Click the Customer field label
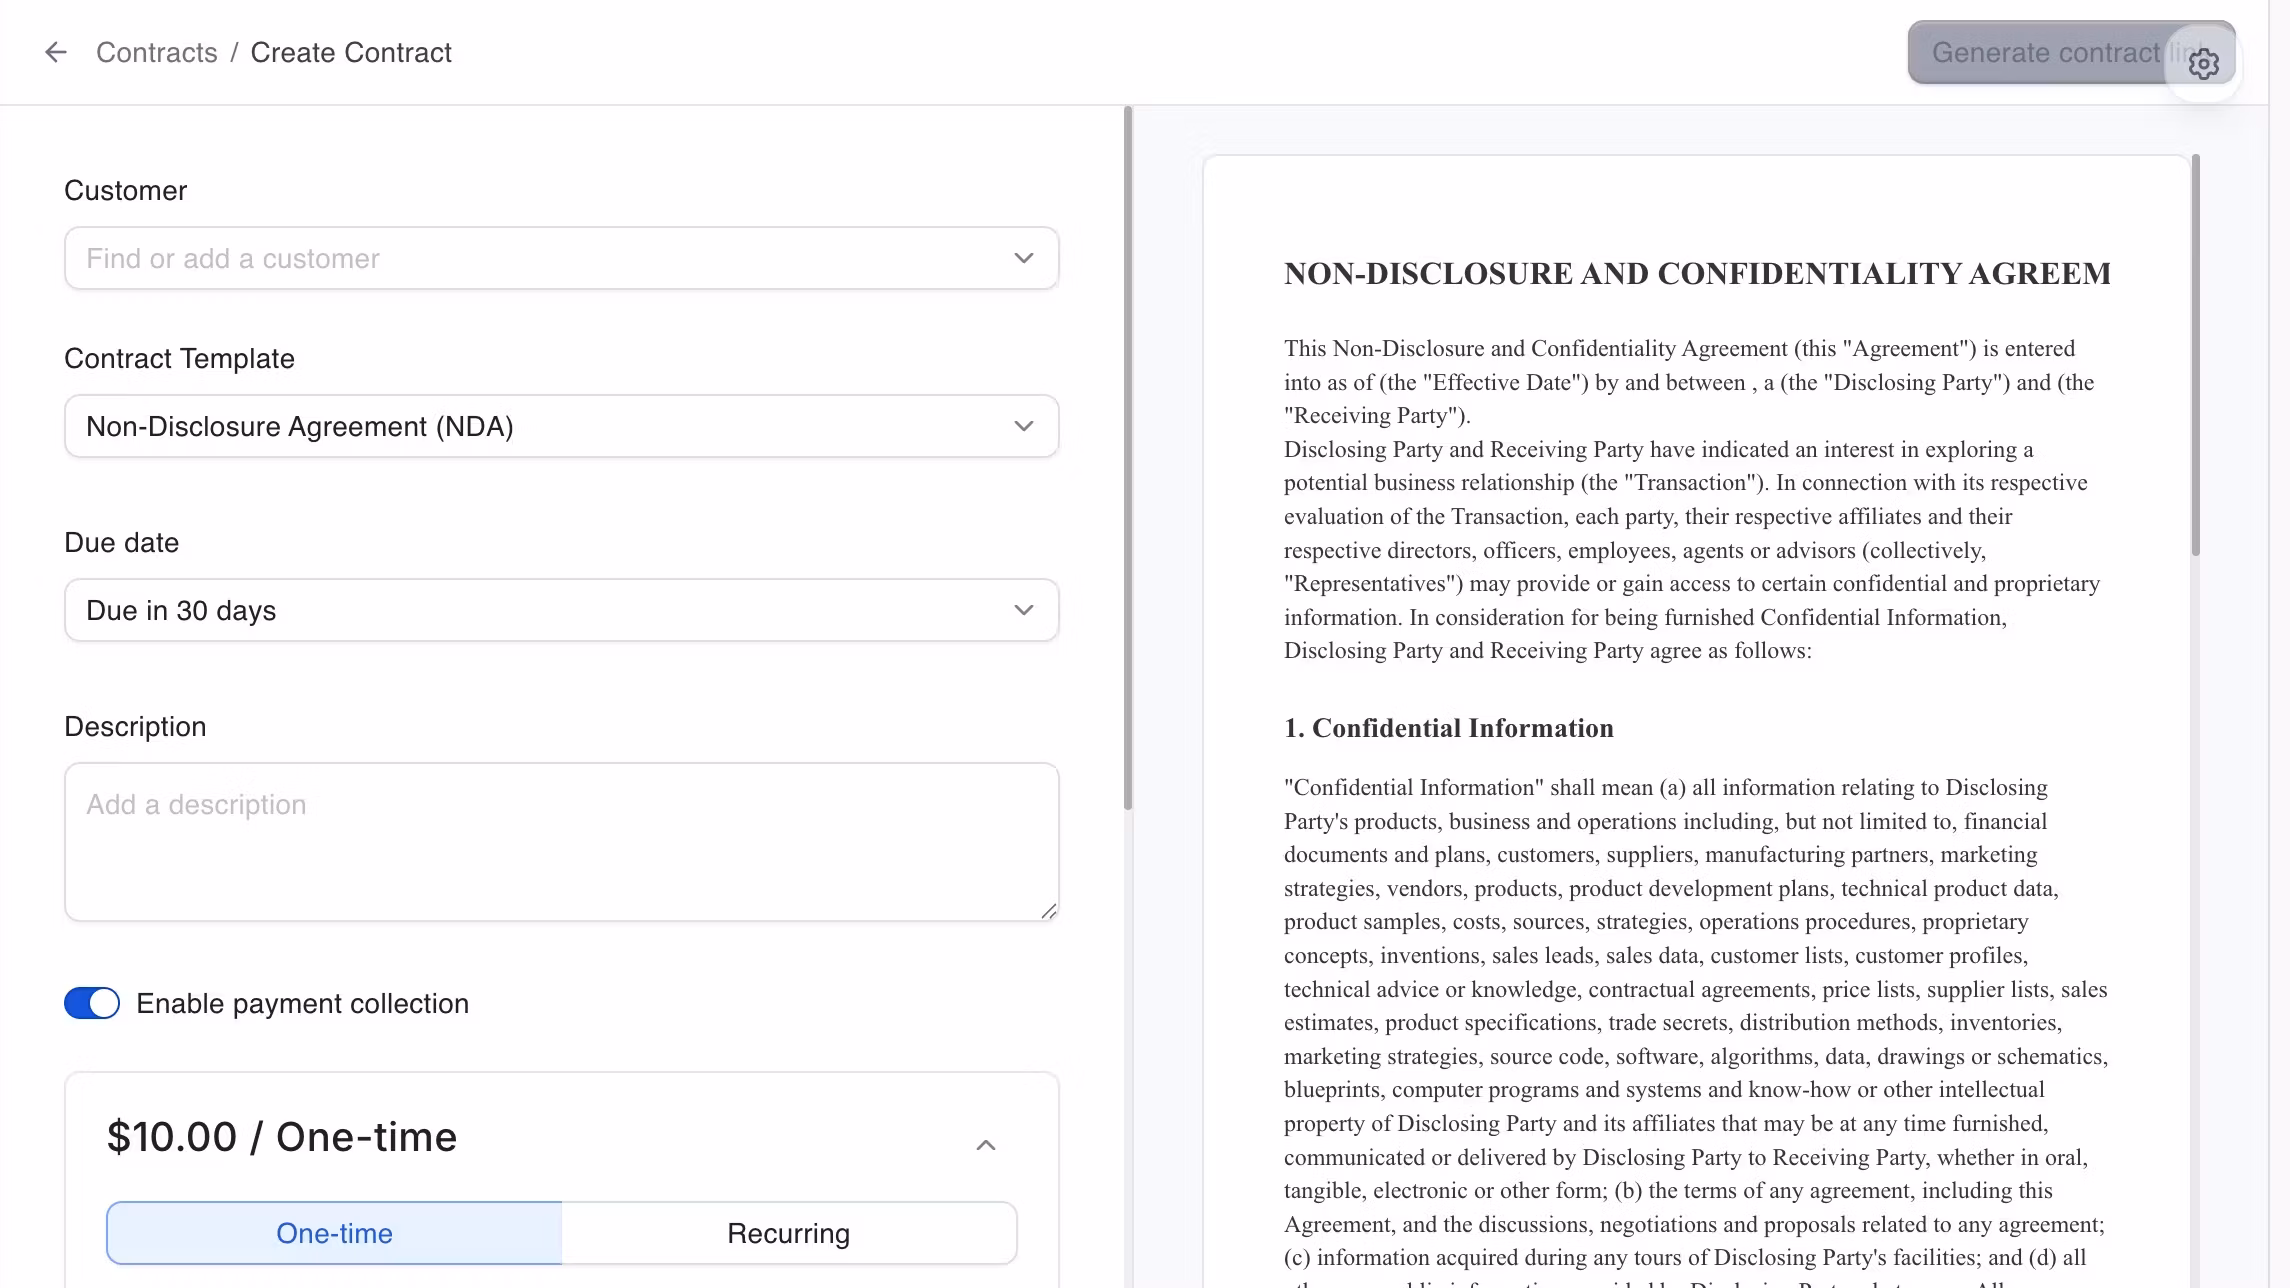The image size is (2290, 1288). click(126, 190)
